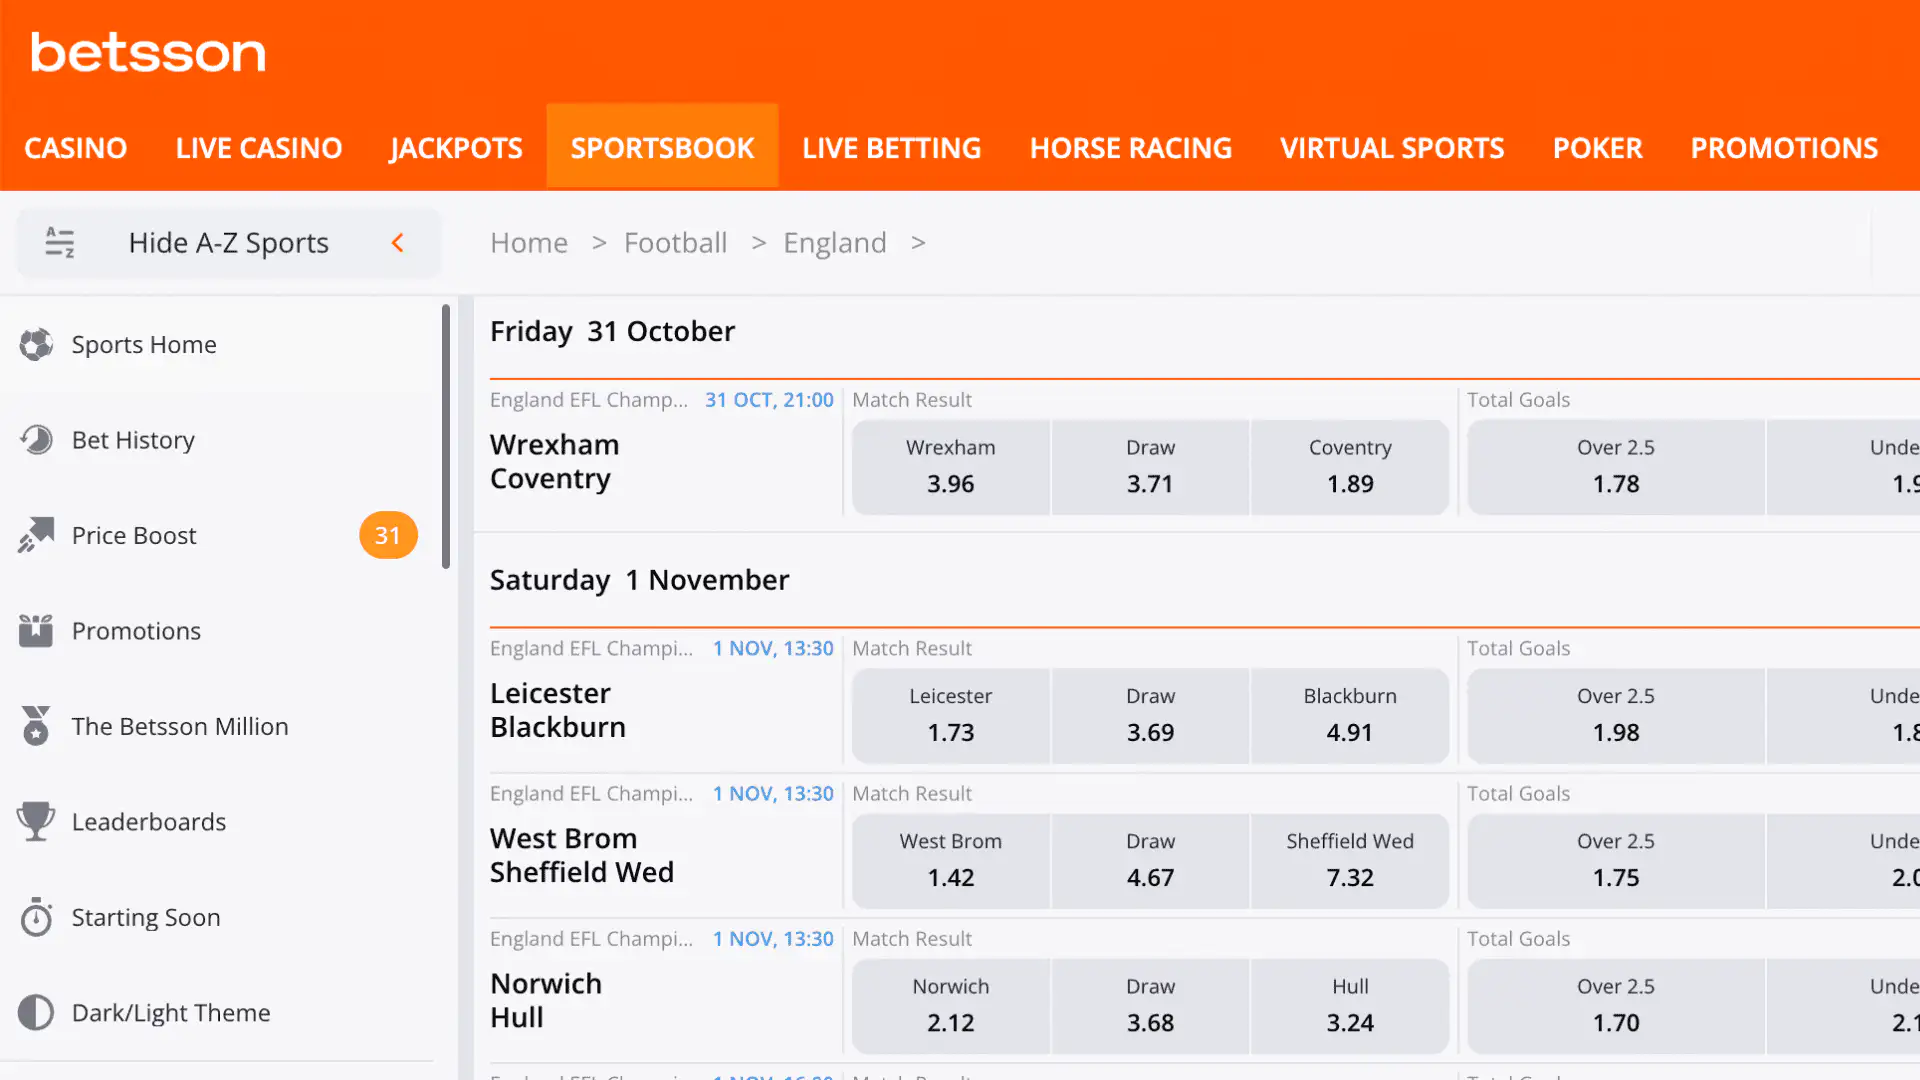1920x1080 pixels.
Task: Expand the truncated England EFL Championship label
Action: pyautogui.click(x=589, y=399)
